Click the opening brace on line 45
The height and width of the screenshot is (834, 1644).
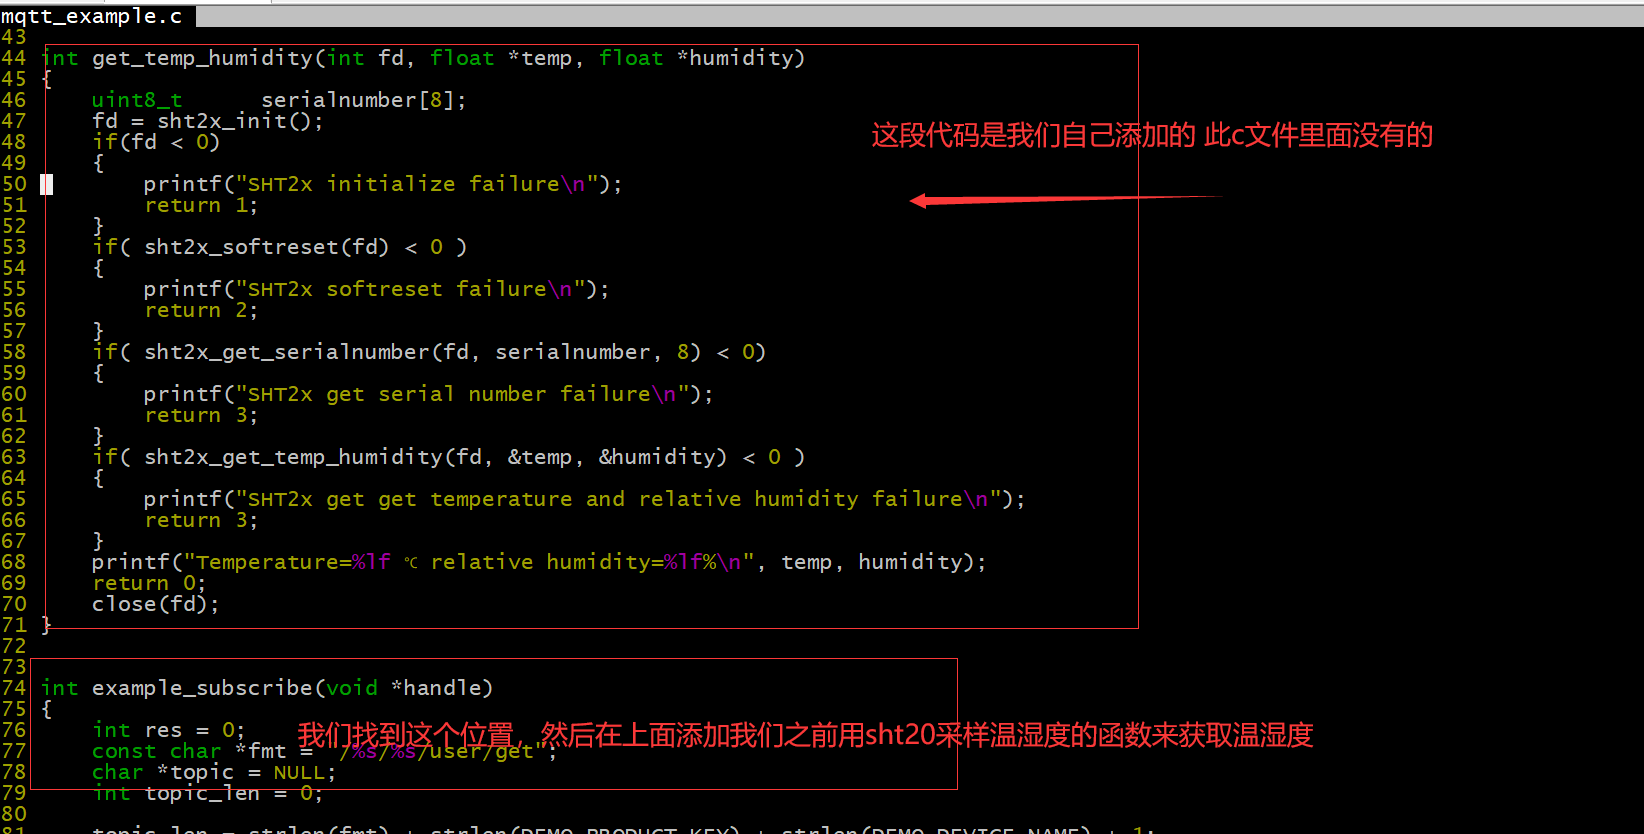click(x=46, y=79)
